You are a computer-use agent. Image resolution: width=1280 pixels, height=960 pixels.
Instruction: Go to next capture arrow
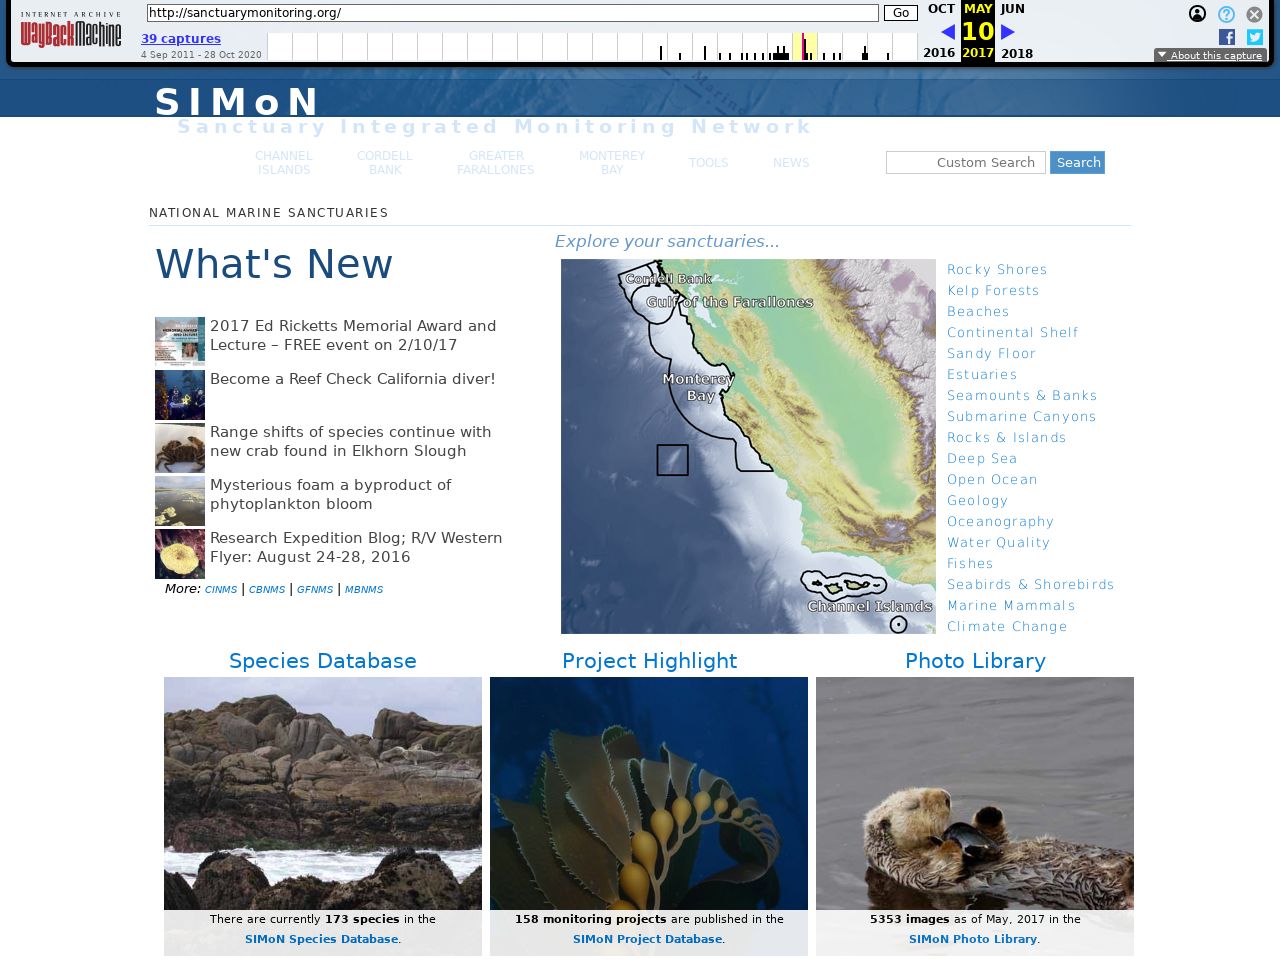coord(1008,32)
